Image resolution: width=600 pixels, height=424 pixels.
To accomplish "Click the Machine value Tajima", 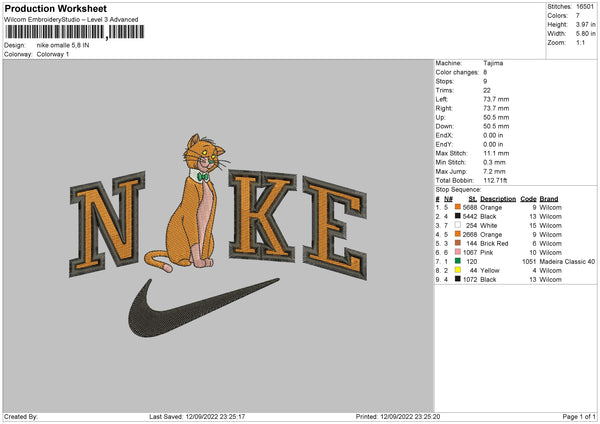I will [x=493, y=63].
